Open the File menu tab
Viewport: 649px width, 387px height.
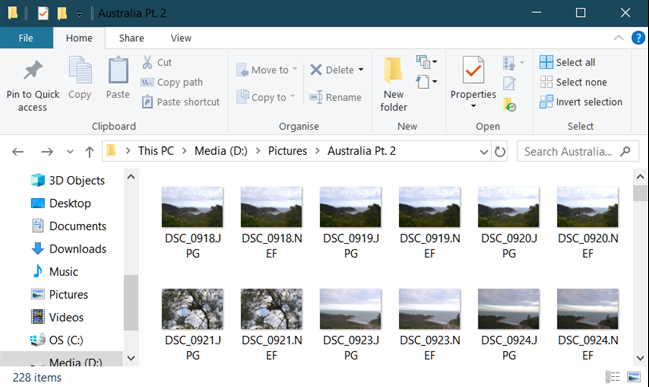click(x=26, y=38)
